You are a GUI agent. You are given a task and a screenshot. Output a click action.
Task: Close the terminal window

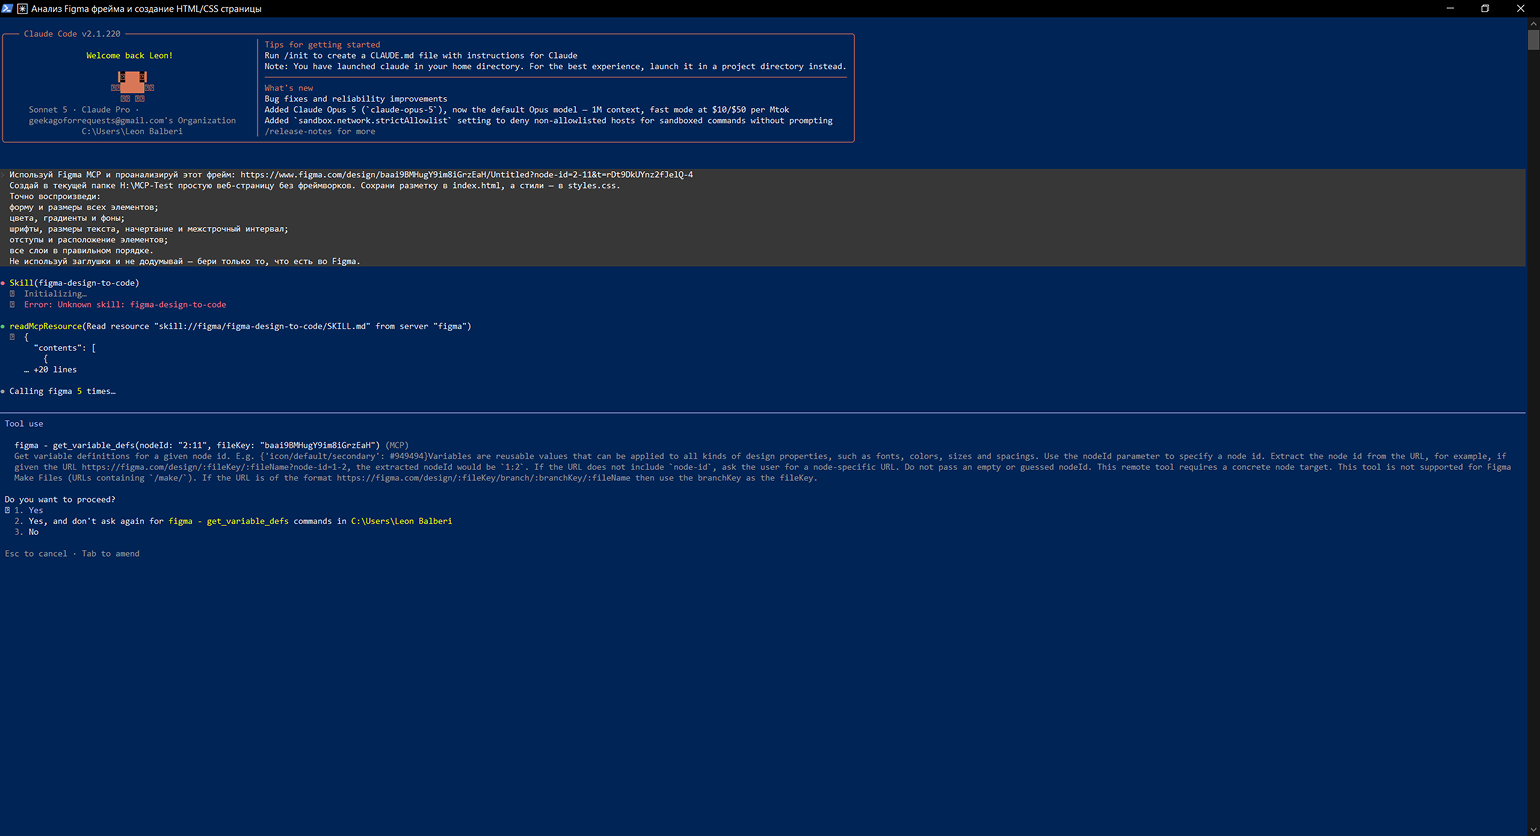point(1520,8)
